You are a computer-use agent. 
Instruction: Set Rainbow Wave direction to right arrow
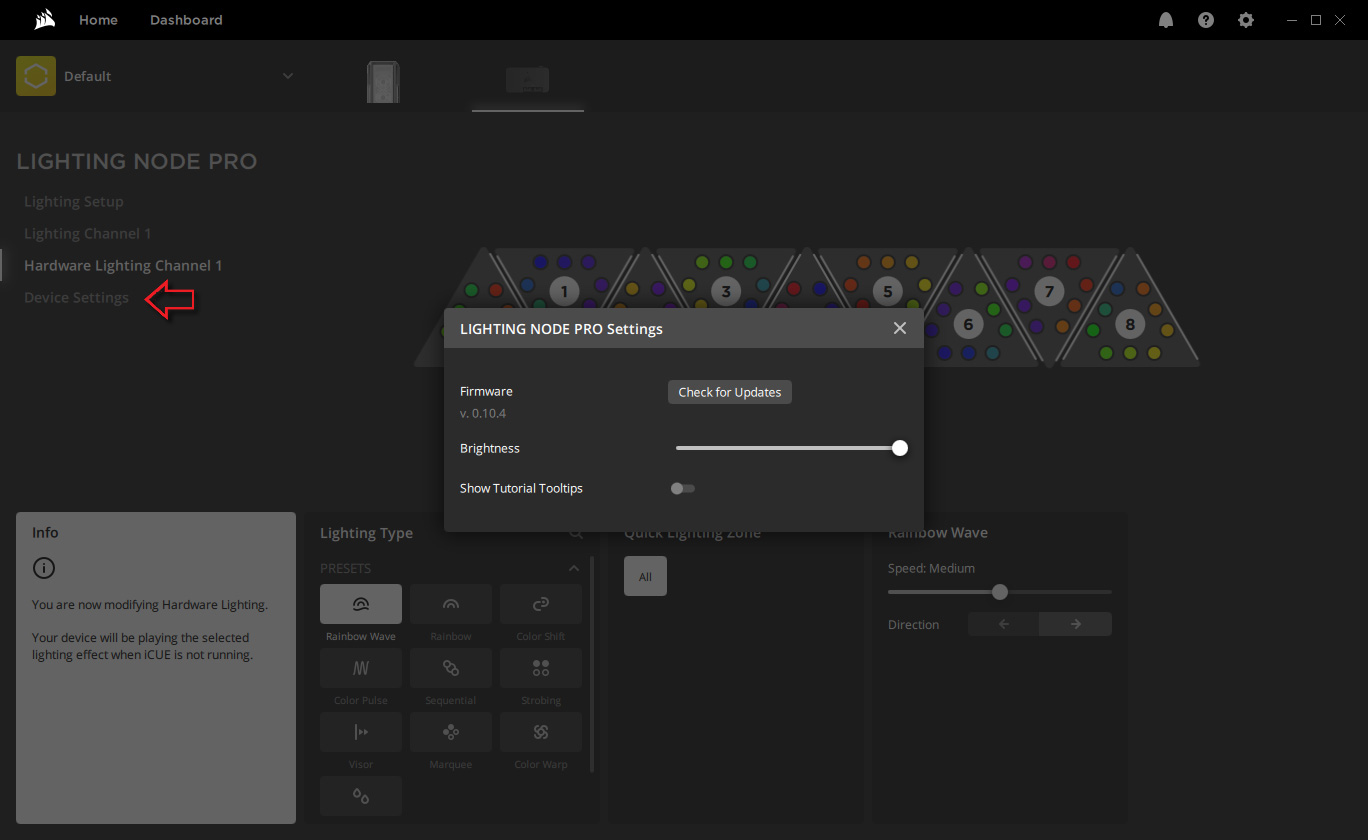(x=1076, y=624)
